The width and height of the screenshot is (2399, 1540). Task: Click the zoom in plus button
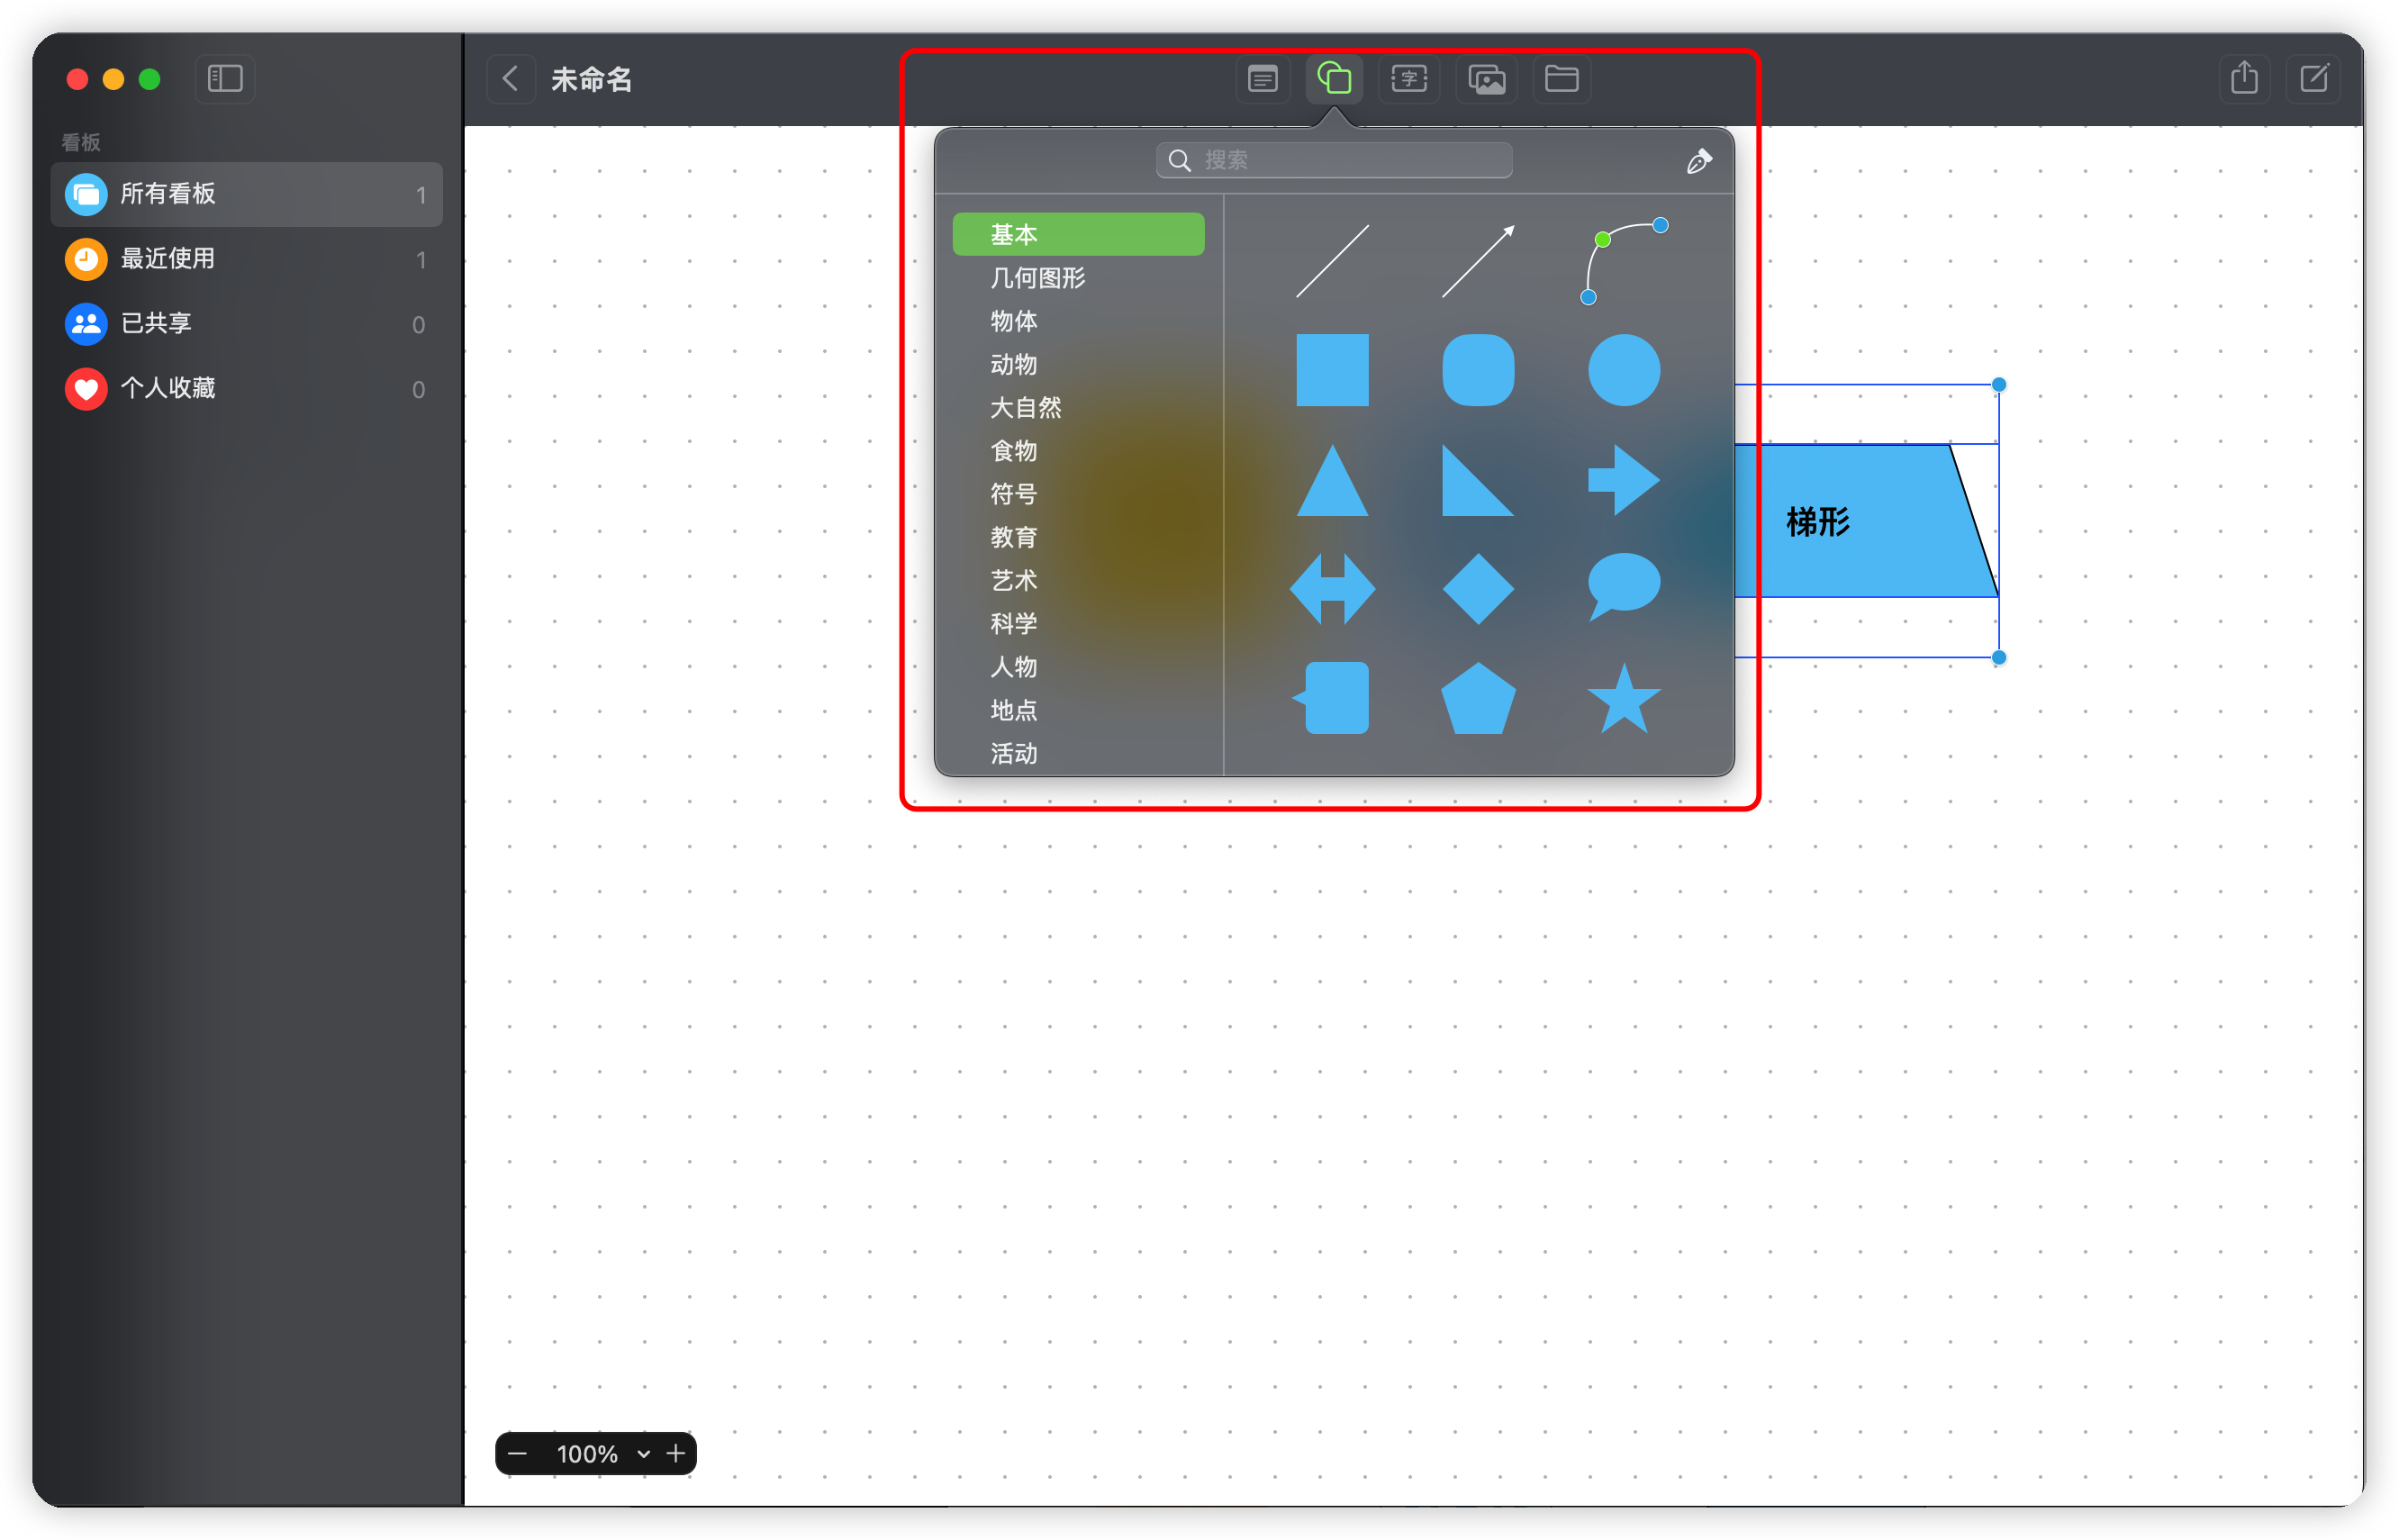676,1453
